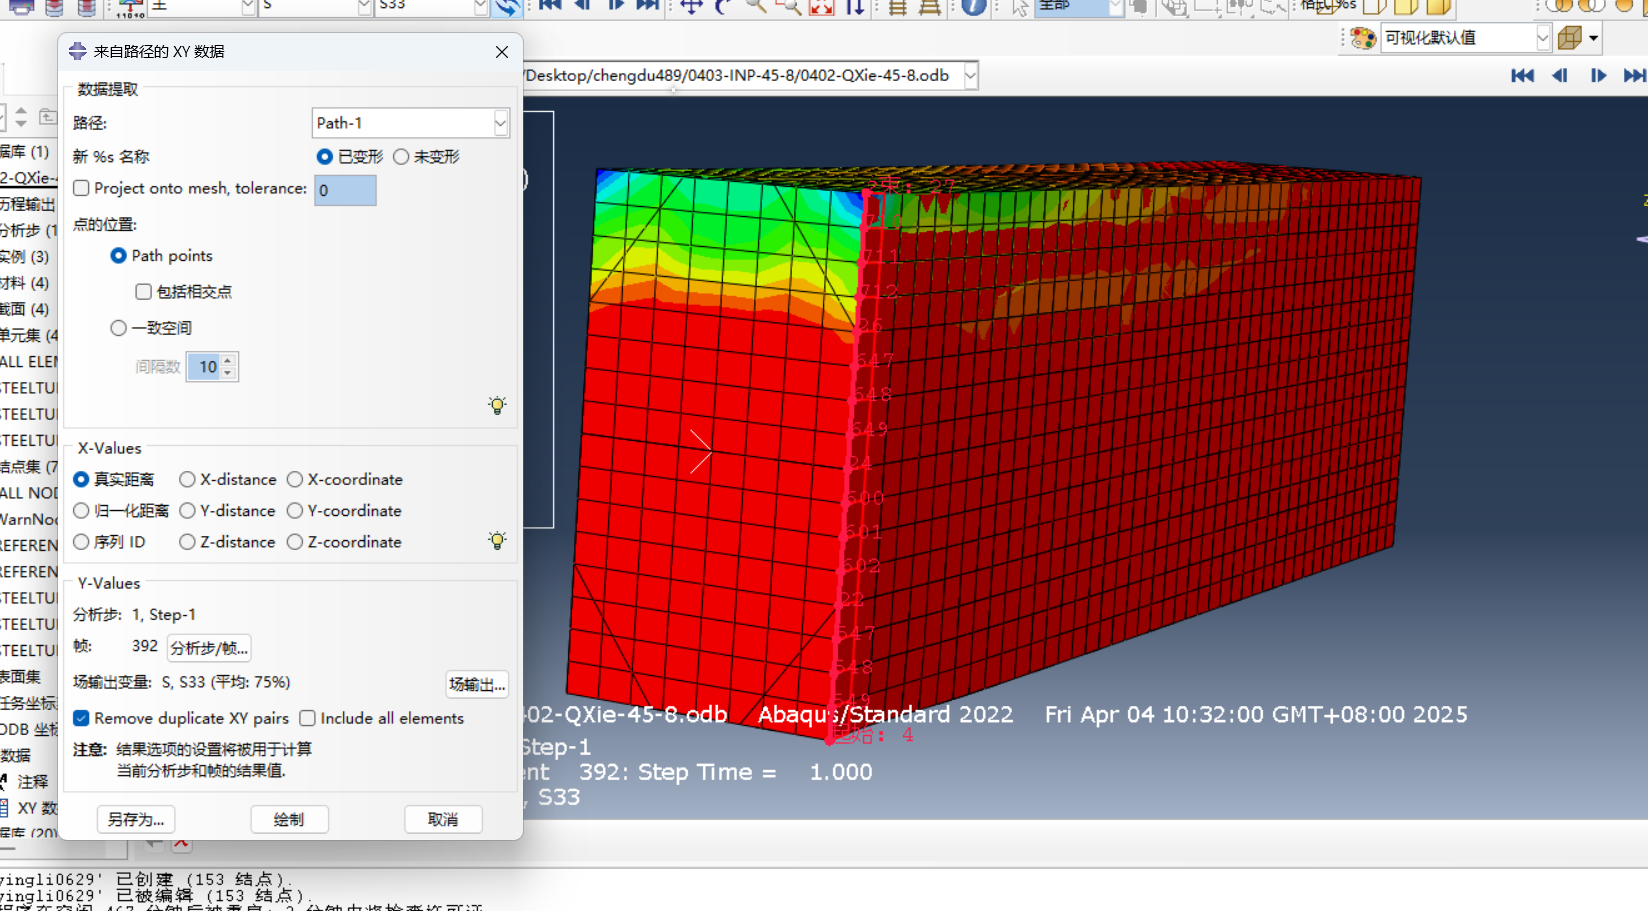Increase the 间隔数 spinner value
Image resolution: width=1648 pixels, height=911 pixels.
(229, 361)
